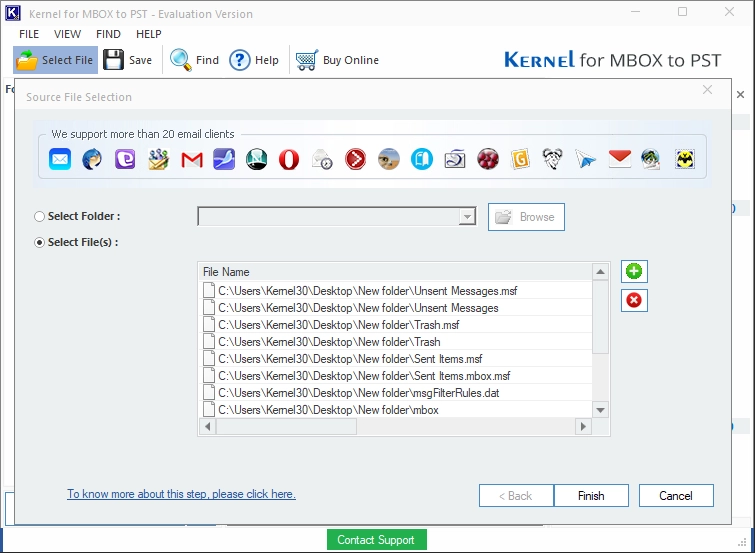The height and width of the screenshot is (553, 755).
Task: Click the Sylpheed S envelope icon
Action: [455, 159]
